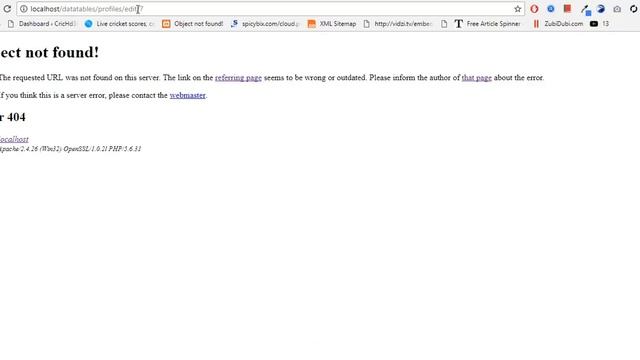The width and height of the screenshot is (640, 360).
Task: Open the site information icon beside localhost
Action: click(x=24, y=9)
